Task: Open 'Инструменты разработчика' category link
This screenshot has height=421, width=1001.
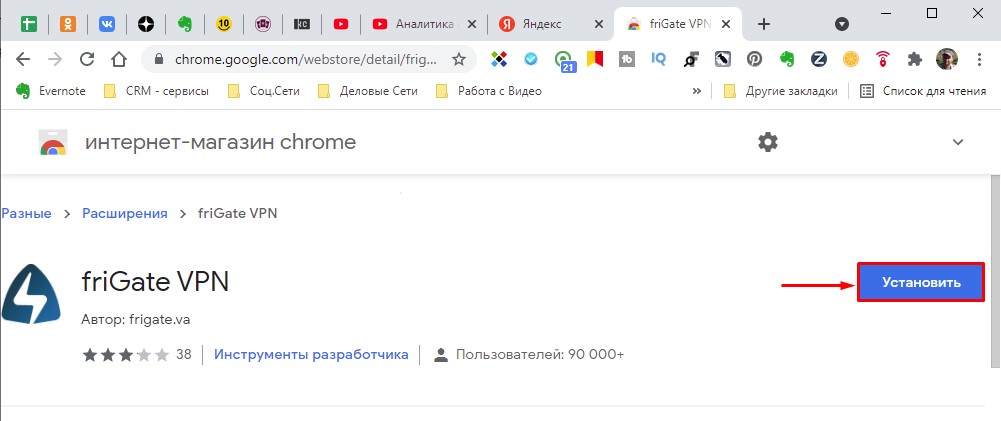Action: [311, 355]
